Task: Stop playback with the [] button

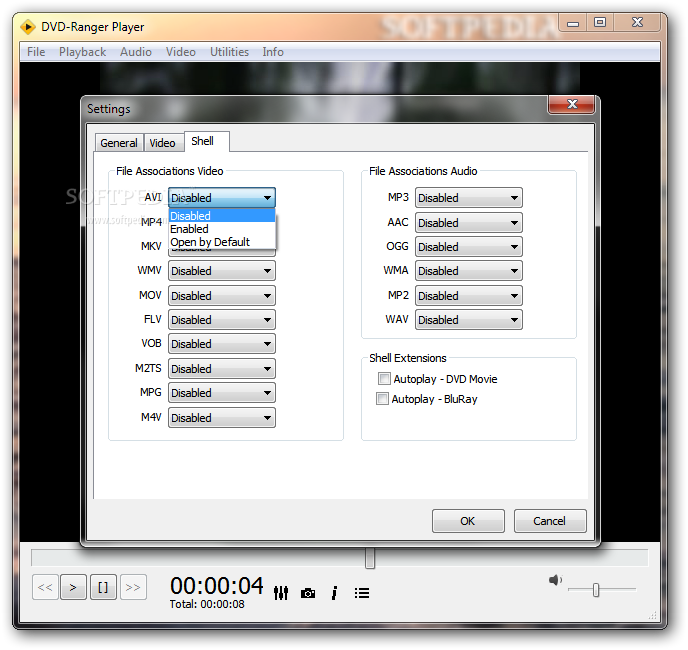Action: coord(103,587)
